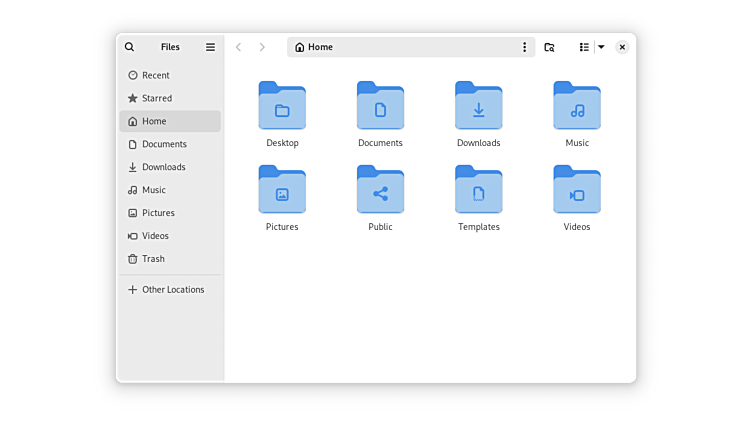Toggle list view layout button
The width and height of the screenshot is (752, 423).
[584, 47]
